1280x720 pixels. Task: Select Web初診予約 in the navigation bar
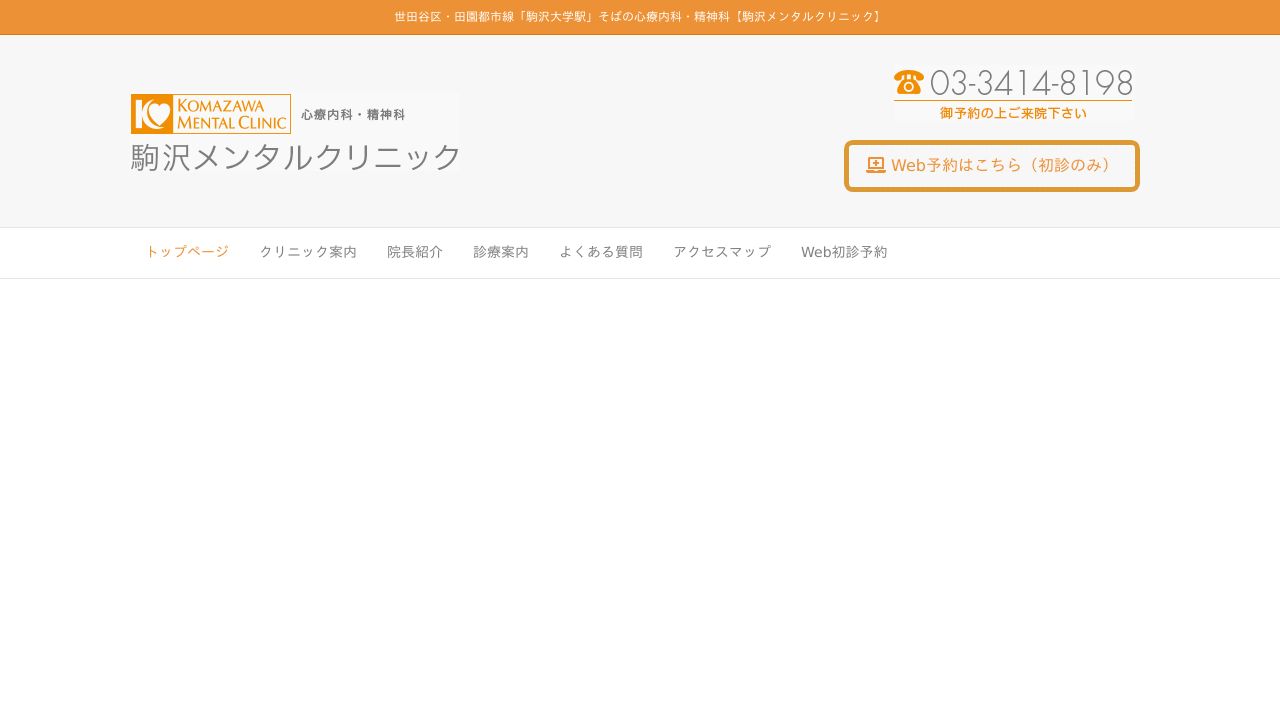click(844, 252)
